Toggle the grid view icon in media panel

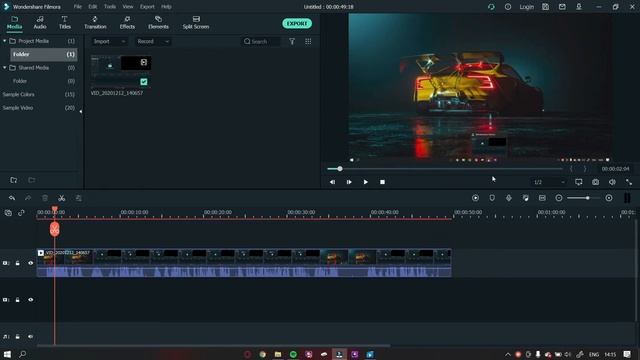tap(308, 41)
